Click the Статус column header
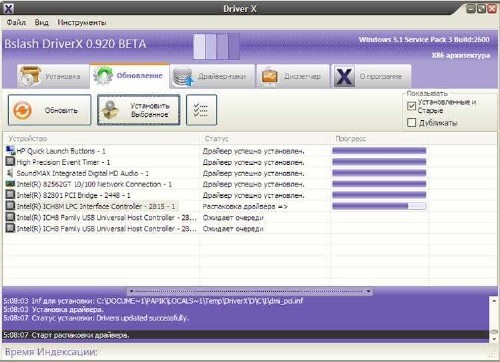 265,139
